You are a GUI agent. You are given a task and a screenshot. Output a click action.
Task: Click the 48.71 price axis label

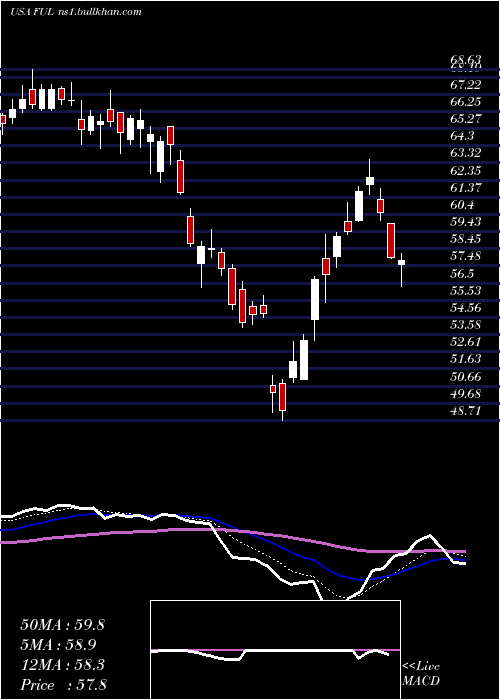(x=466, y=410)
